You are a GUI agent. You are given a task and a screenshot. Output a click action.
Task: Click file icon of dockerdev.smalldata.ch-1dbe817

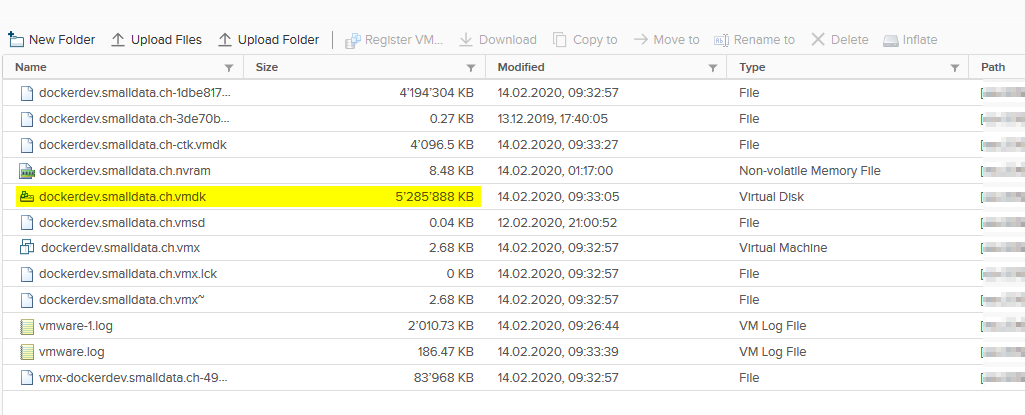[26, 93]
